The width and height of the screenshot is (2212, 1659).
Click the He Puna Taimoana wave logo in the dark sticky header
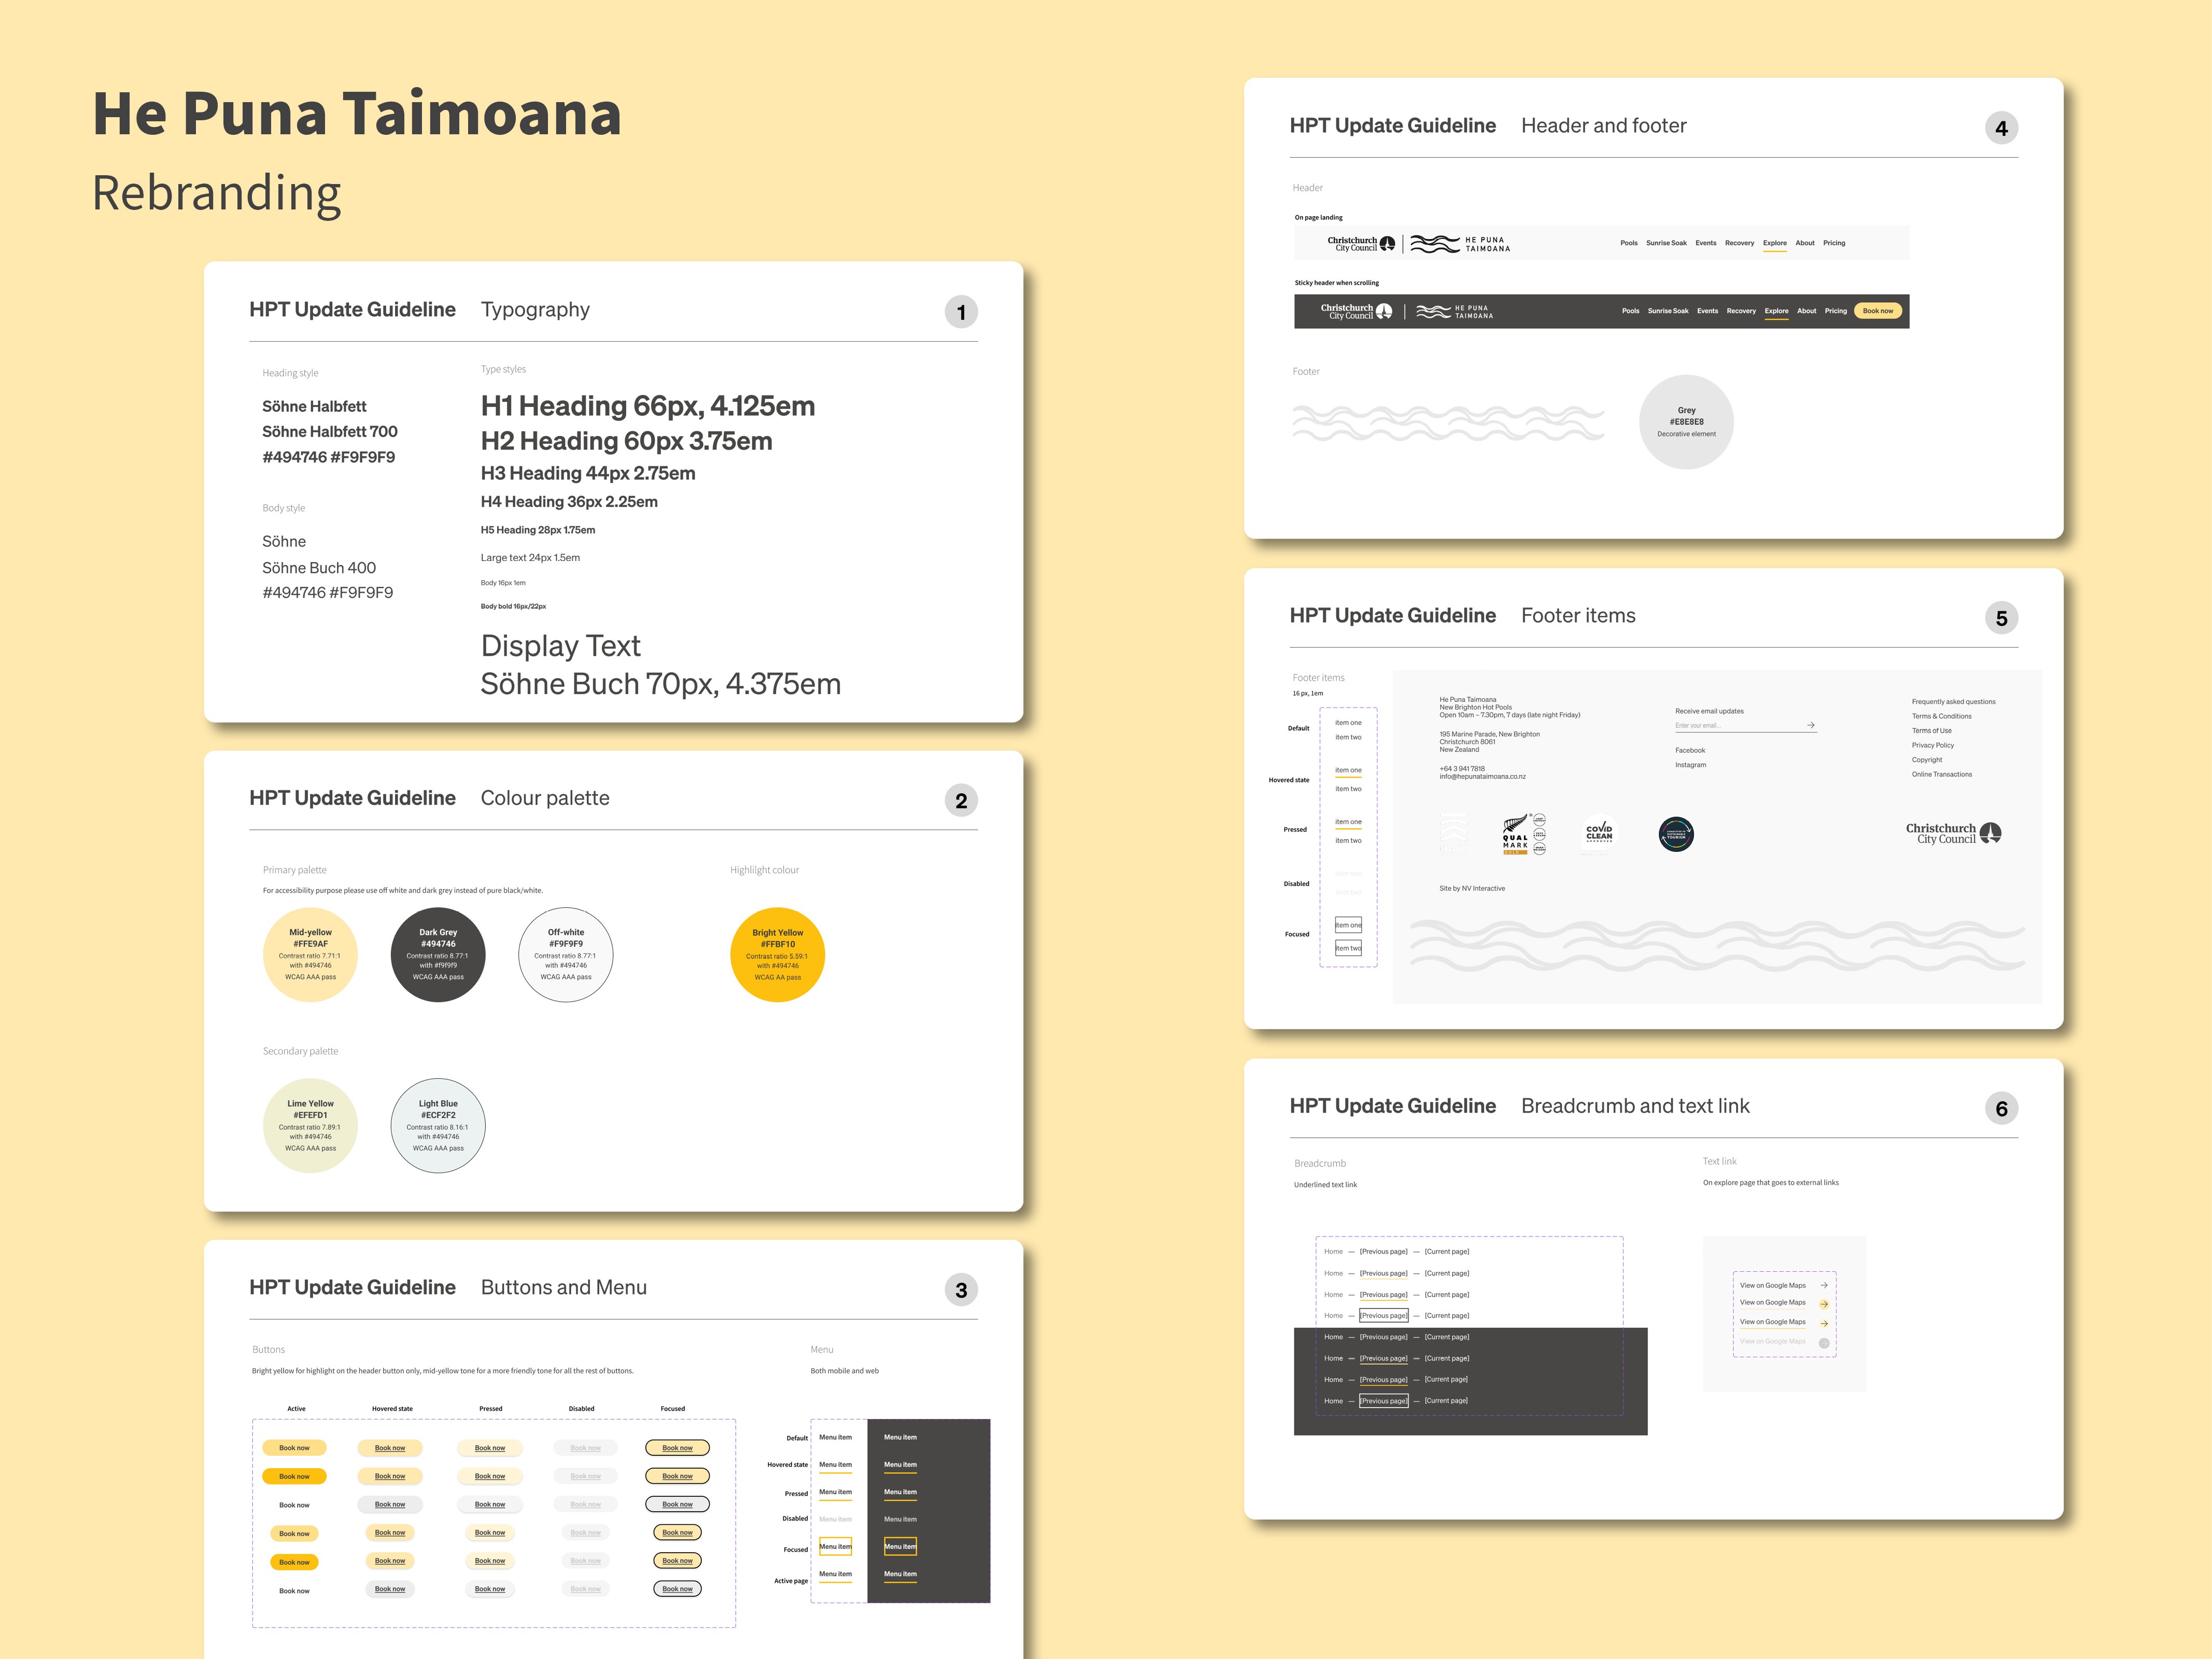1455,312
